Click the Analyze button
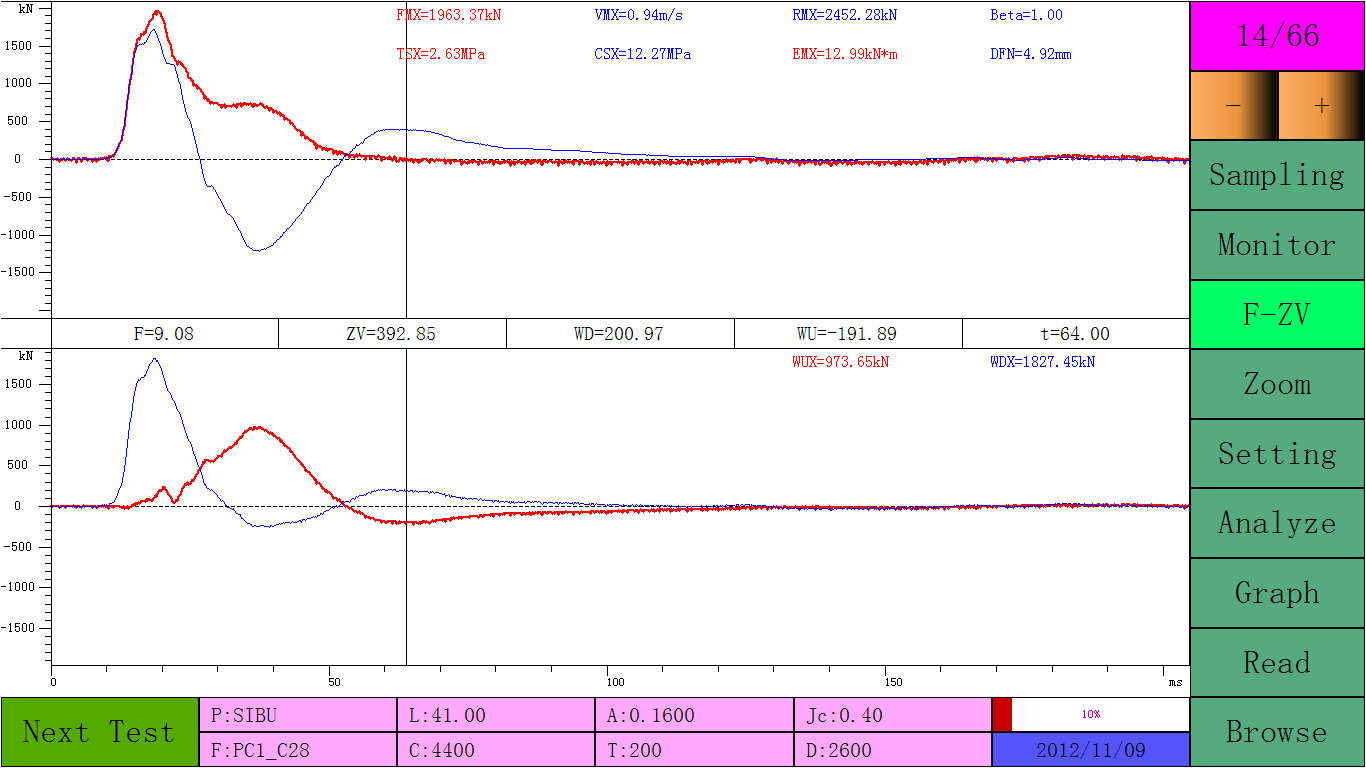 pos(1276,523)
